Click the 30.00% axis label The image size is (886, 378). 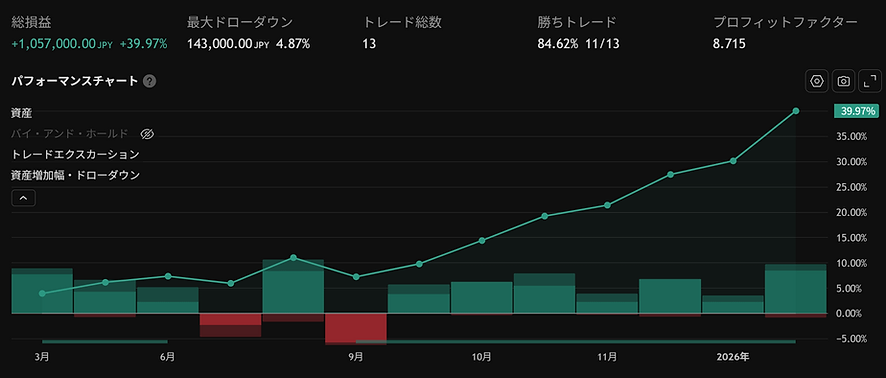tap(852, 162)
